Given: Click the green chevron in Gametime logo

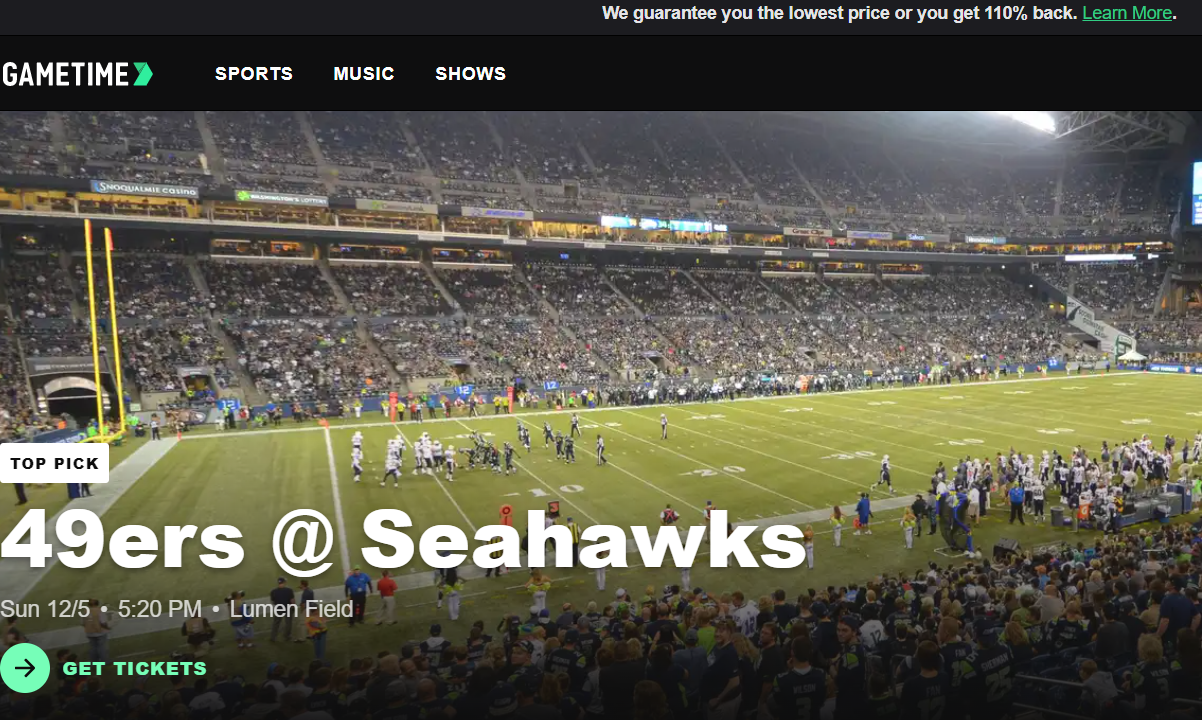Looking at the screenshot, I should (143, 74).
